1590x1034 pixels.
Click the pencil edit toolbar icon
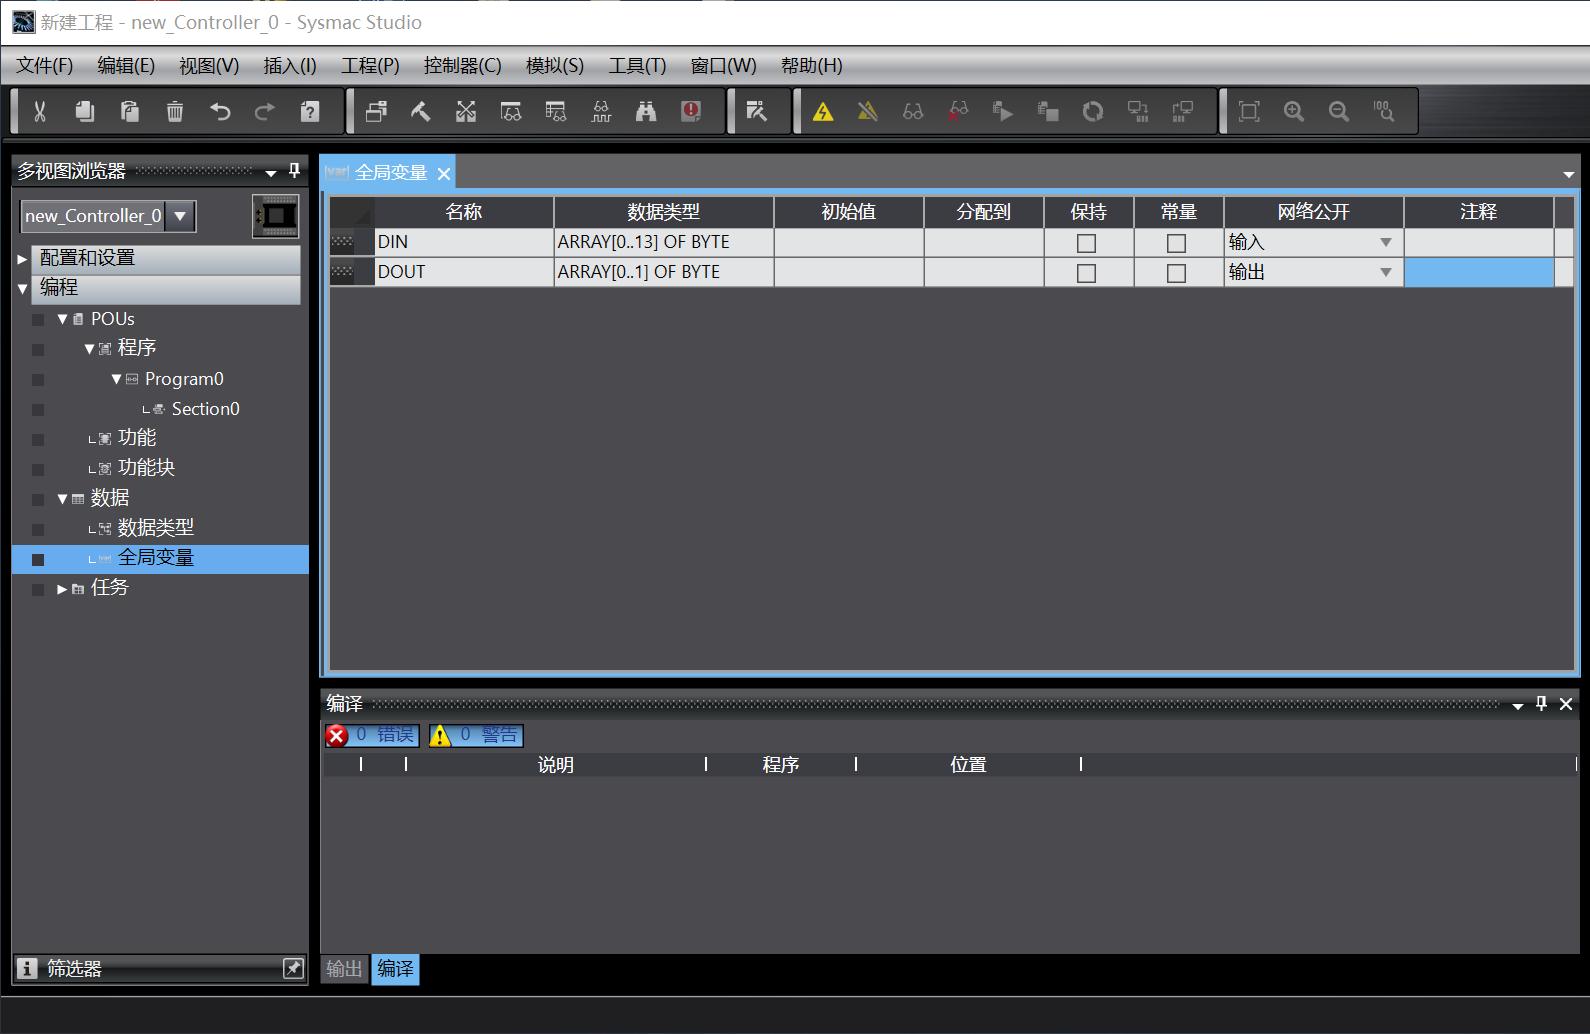click(757, 111)
